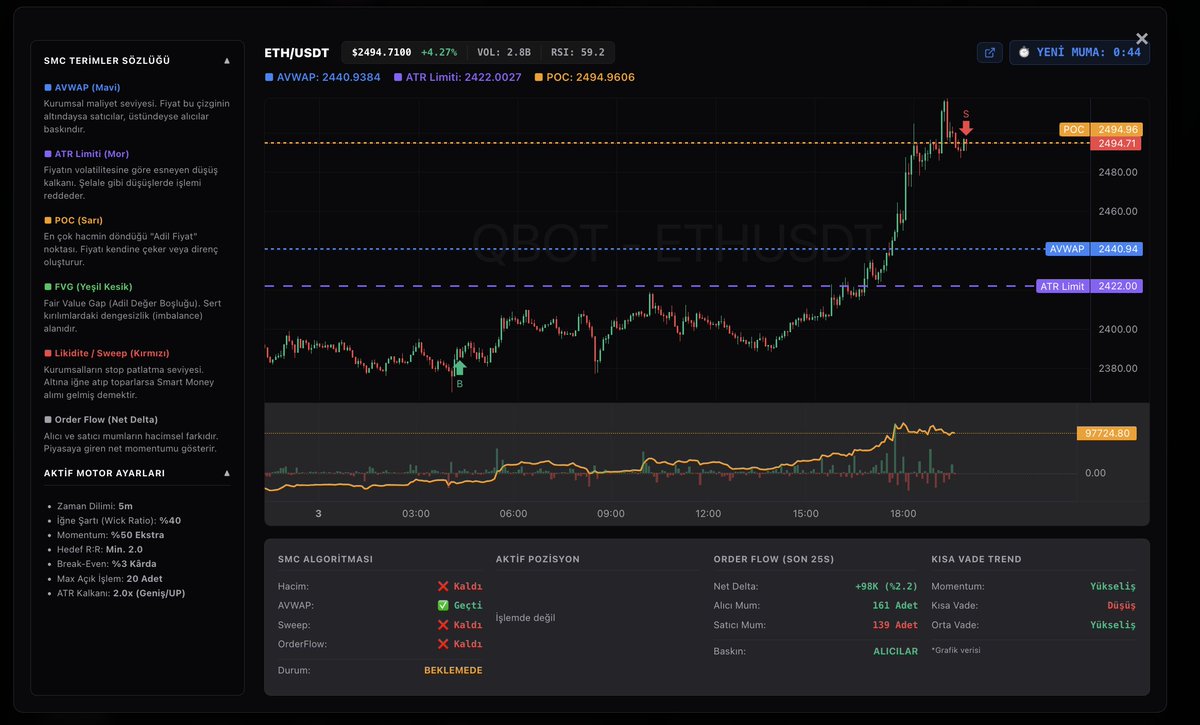
Task: Click the Momentum Yükseliş trend value
Action: (1113, 586)
